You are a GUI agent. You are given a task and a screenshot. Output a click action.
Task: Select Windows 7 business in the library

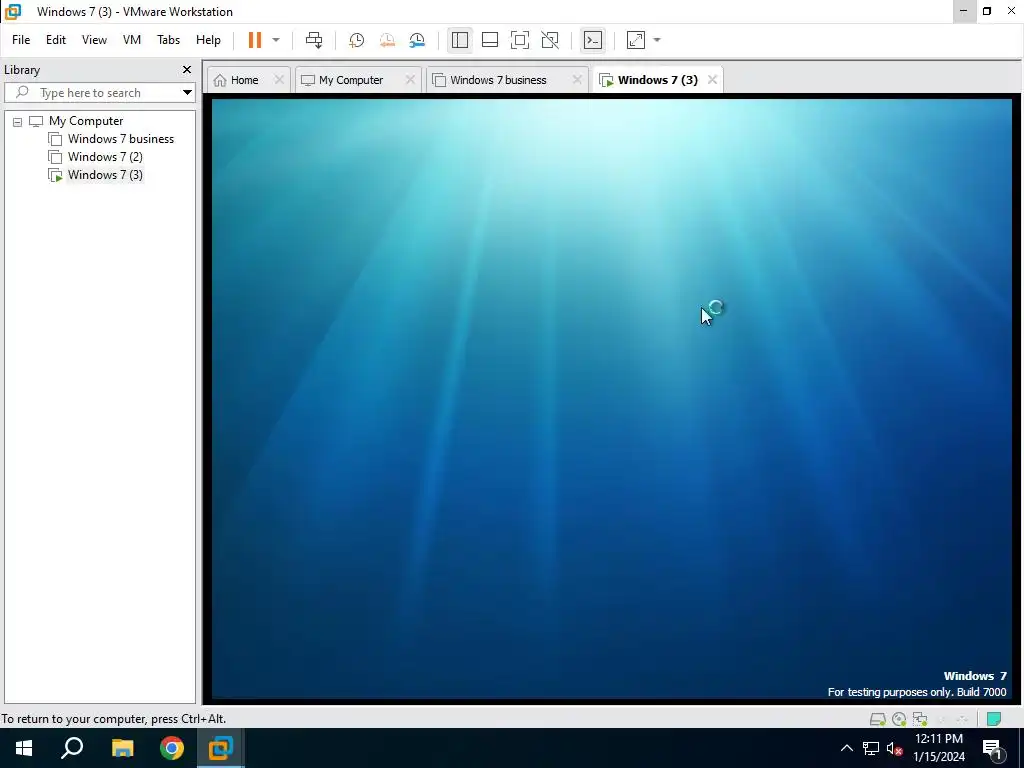point(121,139)
